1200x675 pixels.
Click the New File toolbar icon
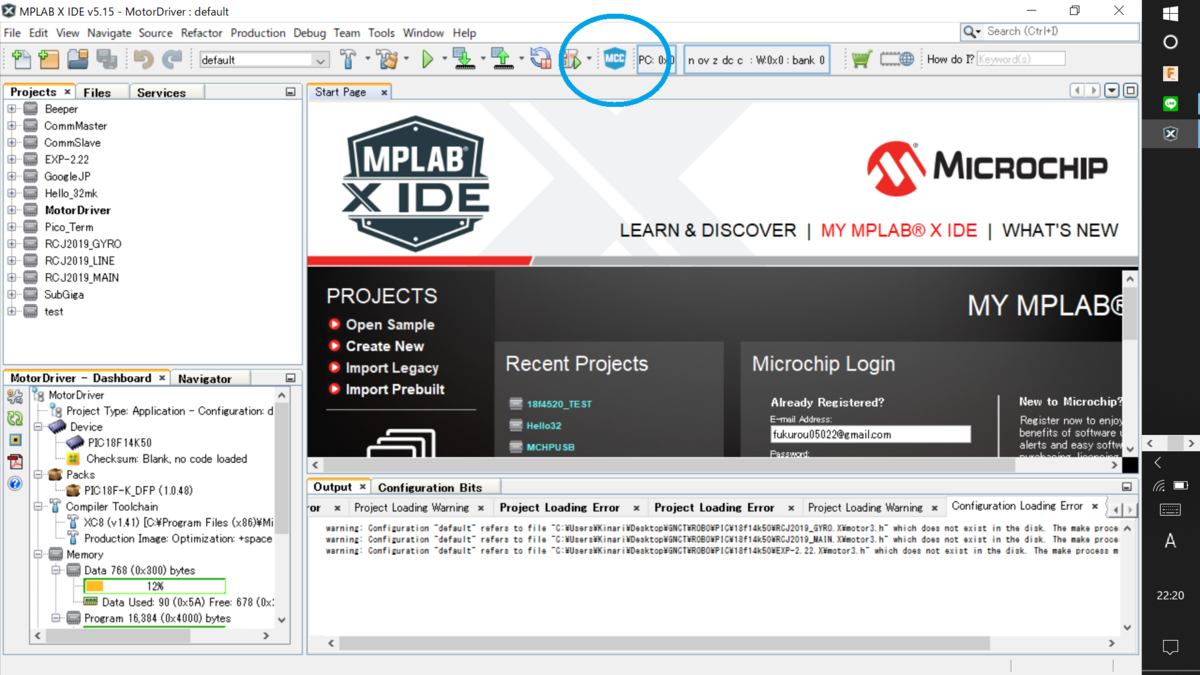pos(21,60)
